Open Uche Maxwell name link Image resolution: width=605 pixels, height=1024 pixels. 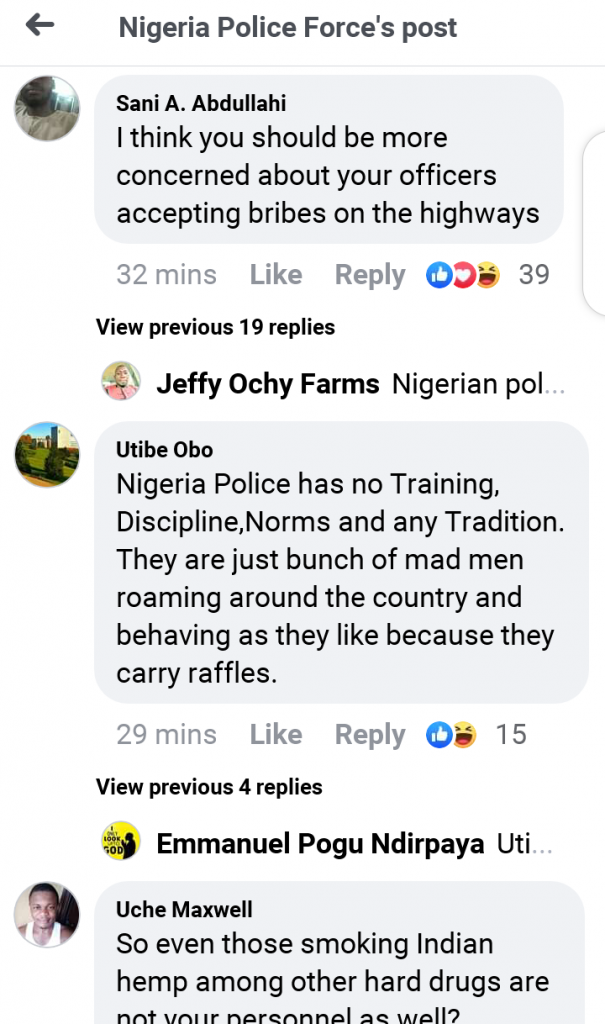[x=184, y=910]
